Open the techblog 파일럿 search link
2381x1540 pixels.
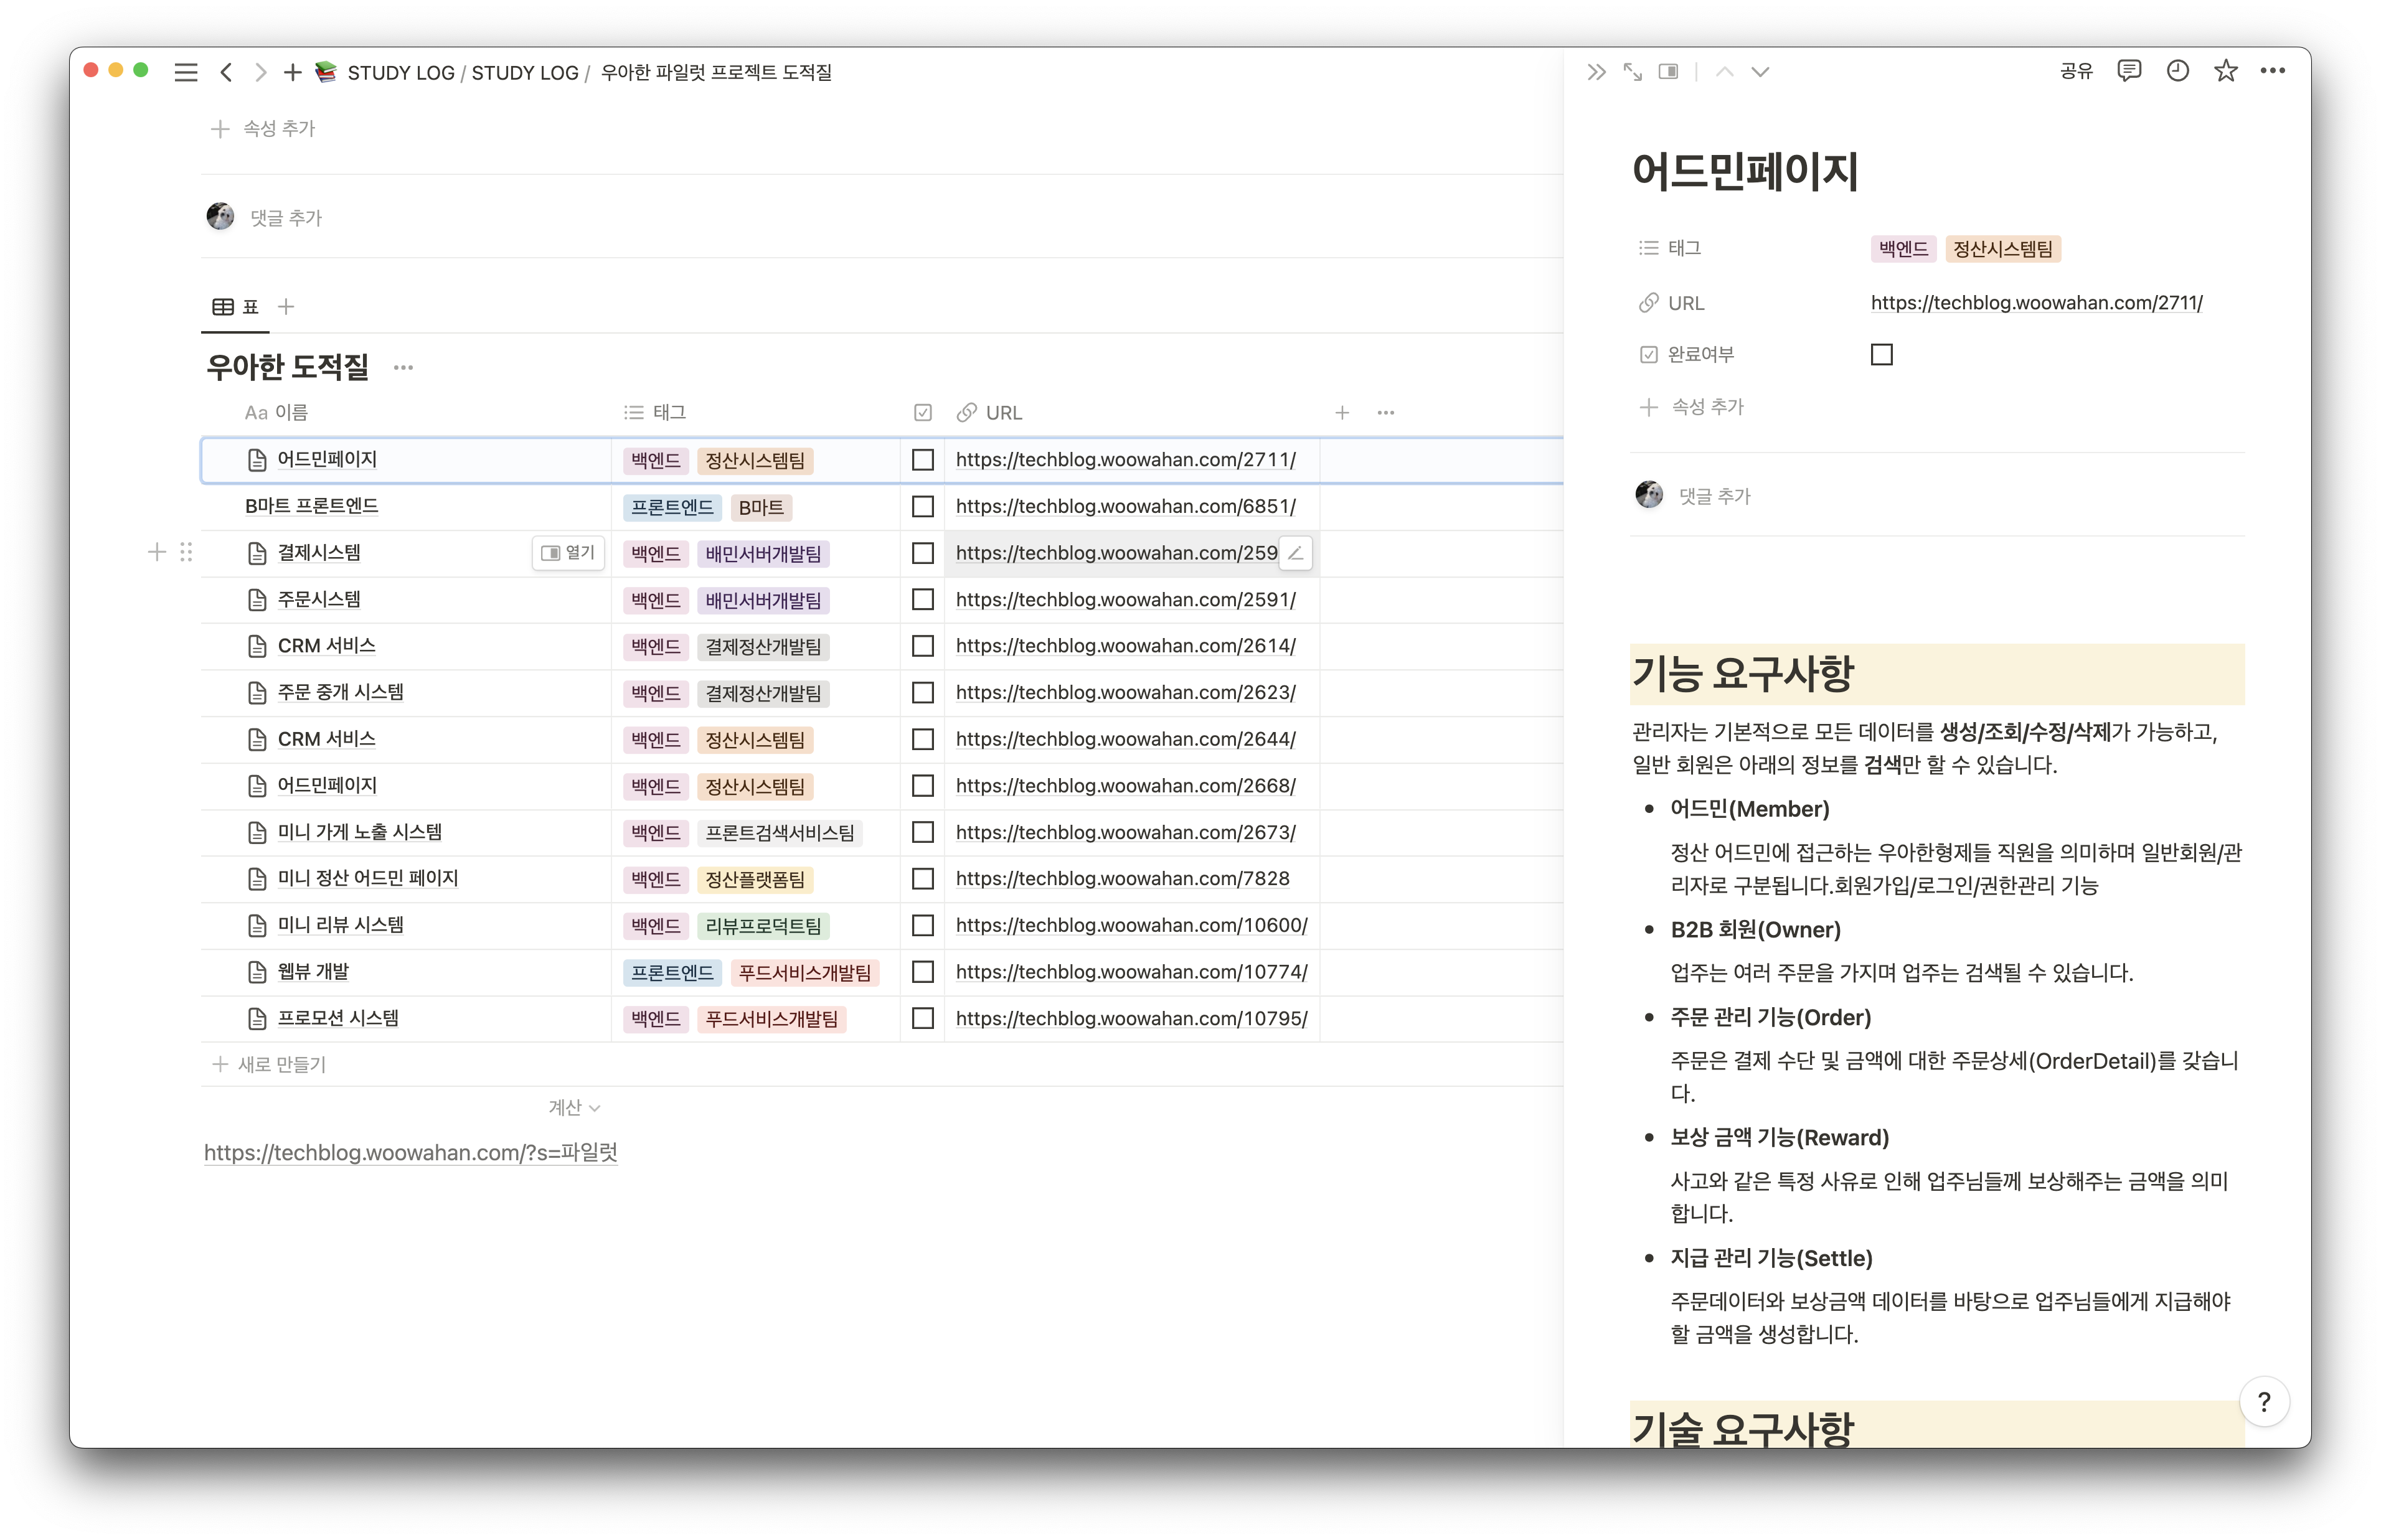pos(410,1152)
